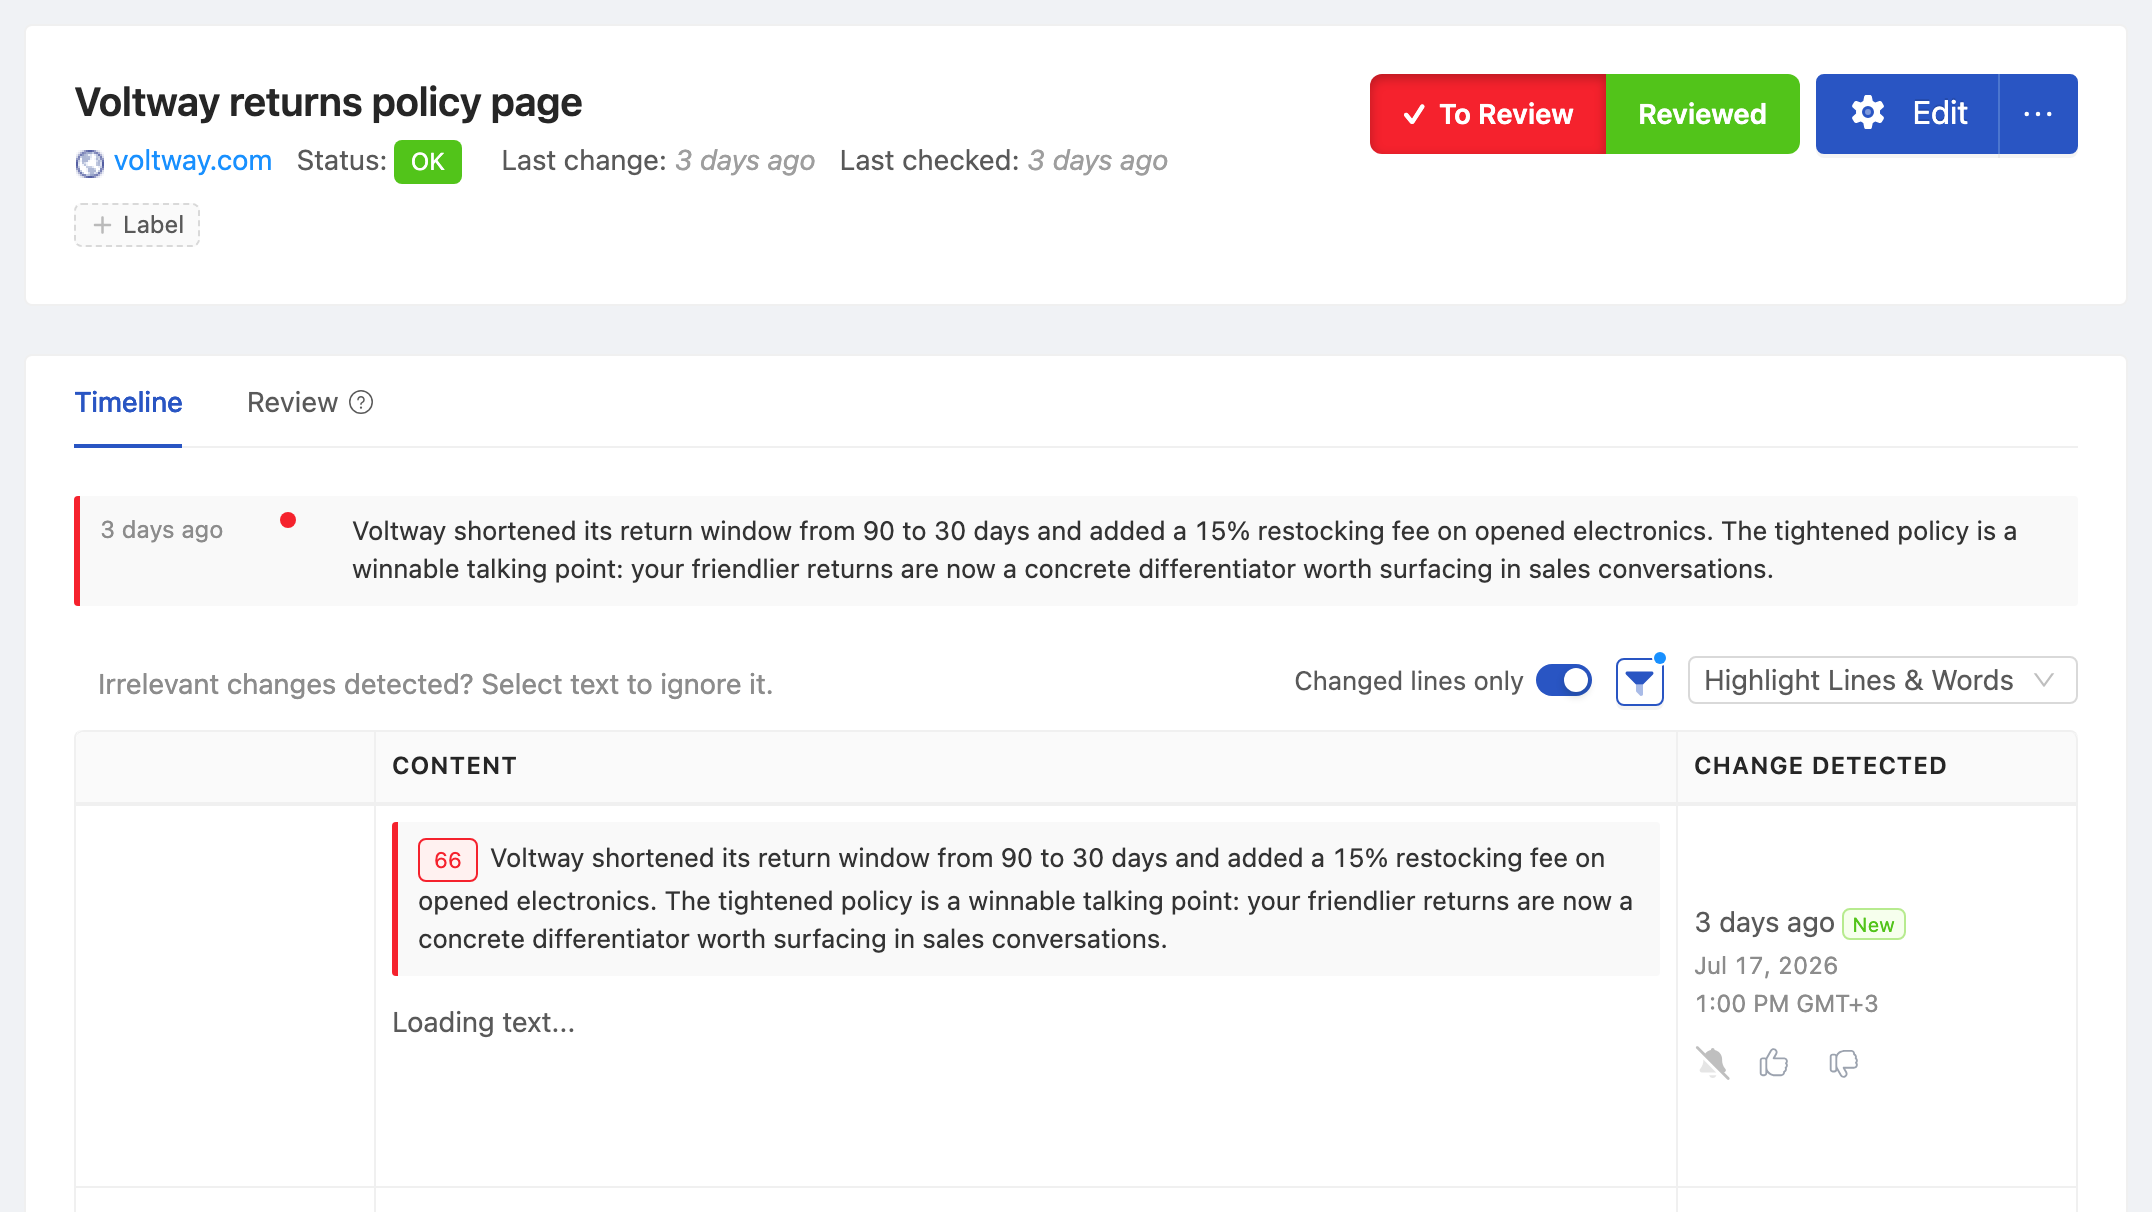
Task: Click the OK status badge
Action: [x=427, y=162]
